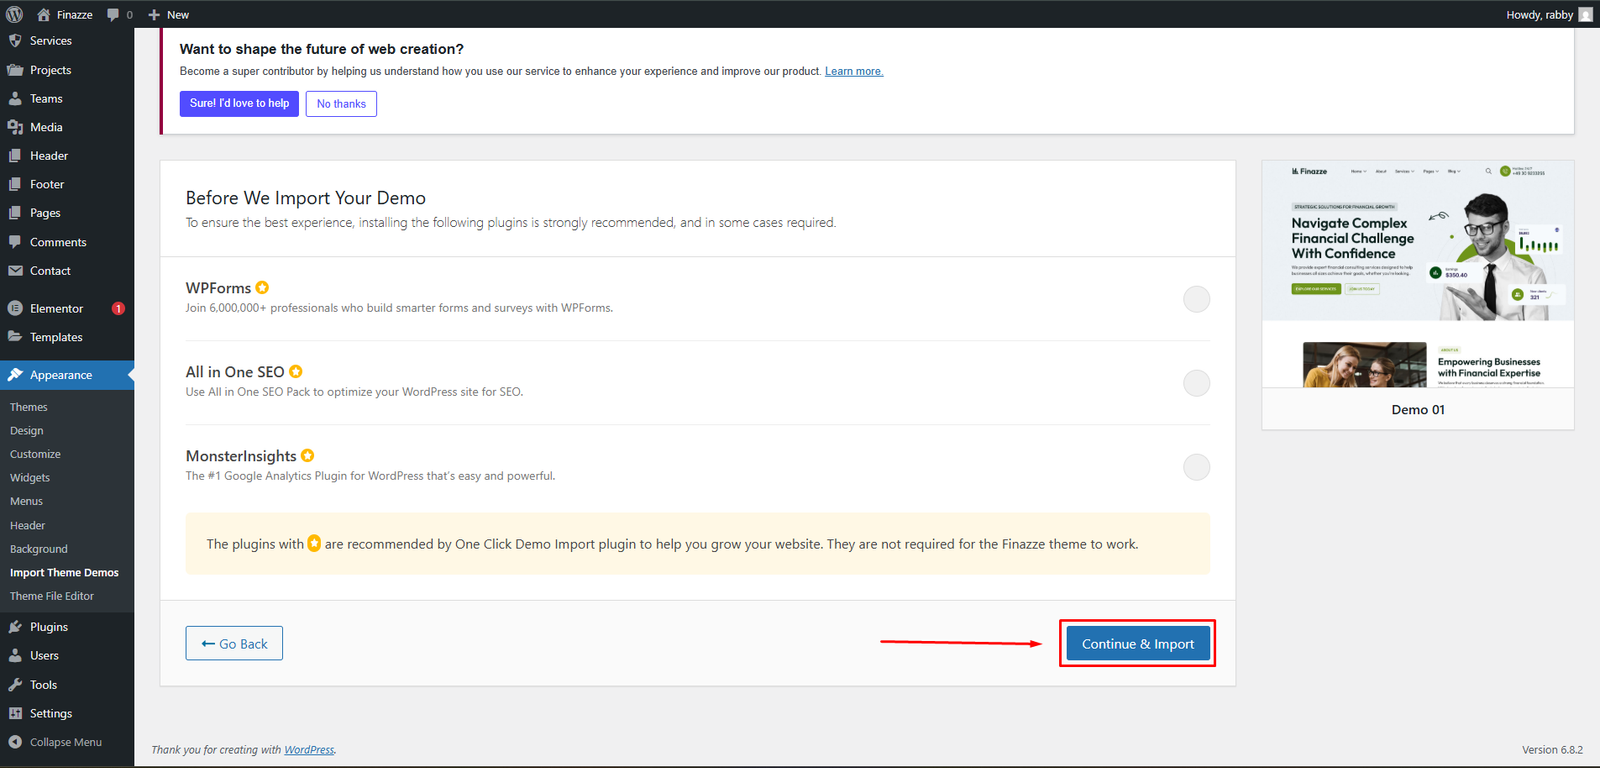
Task: Click the Learn more link
Action: tap(853, 71)
